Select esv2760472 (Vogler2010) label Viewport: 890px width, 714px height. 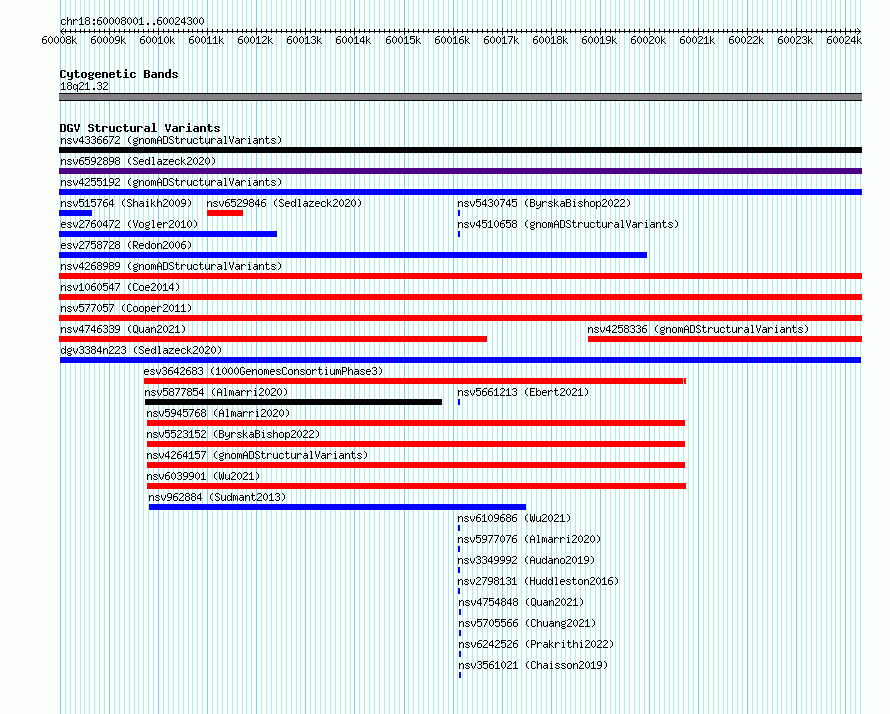click(129, 224)
